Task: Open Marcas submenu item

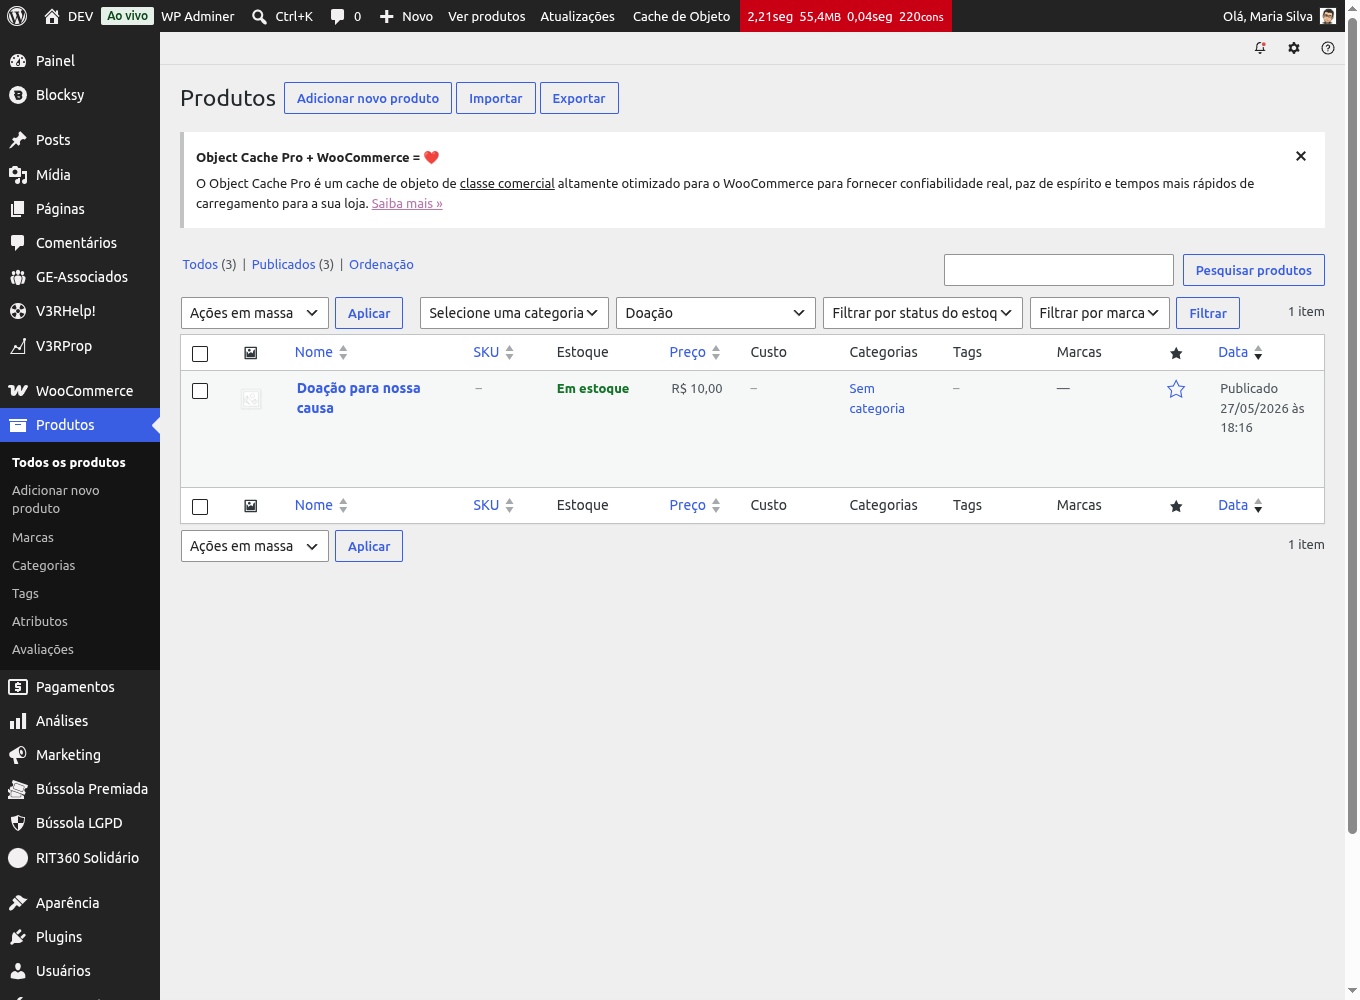Action: tap(33, 538)
